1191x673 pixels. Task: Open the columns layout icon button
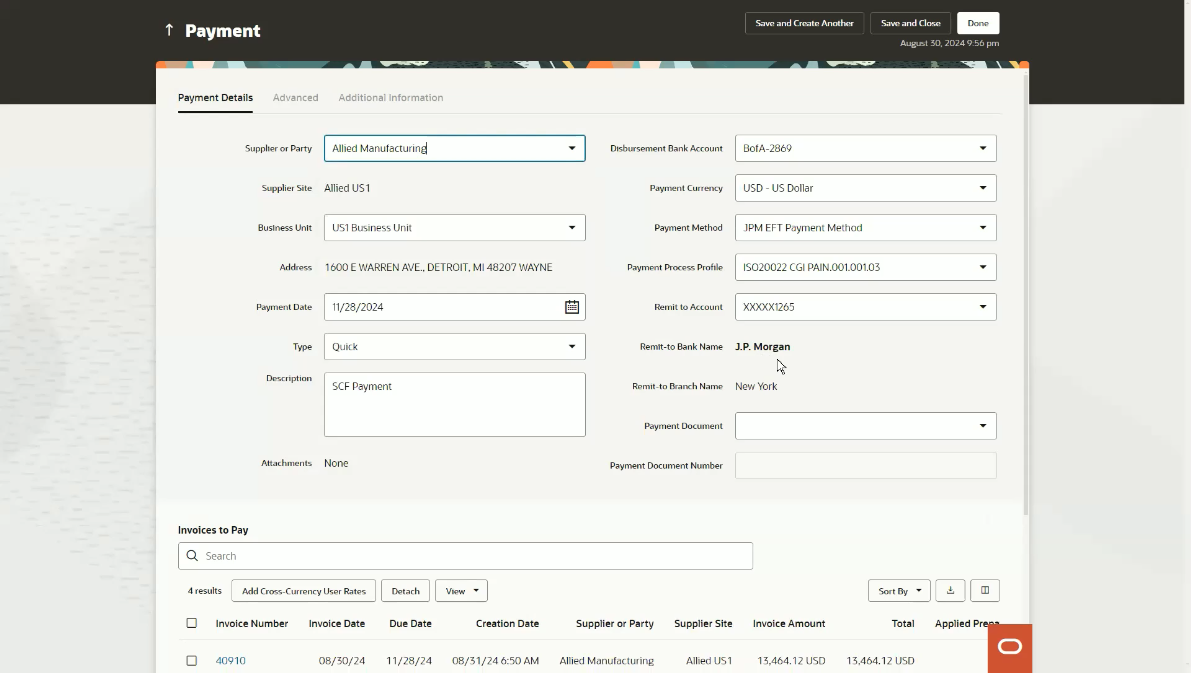[x=985, y=591]
